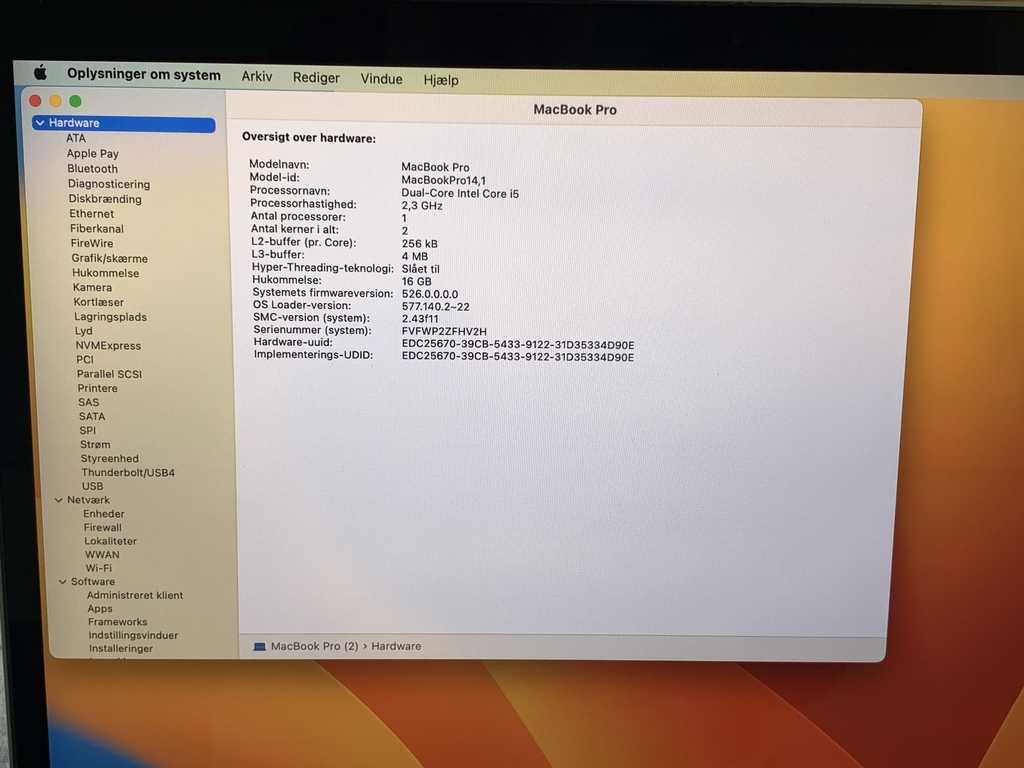The height and width of the screenshot is (768, 1024).
Task: Open the Arkiv menu
Action: 257,77
